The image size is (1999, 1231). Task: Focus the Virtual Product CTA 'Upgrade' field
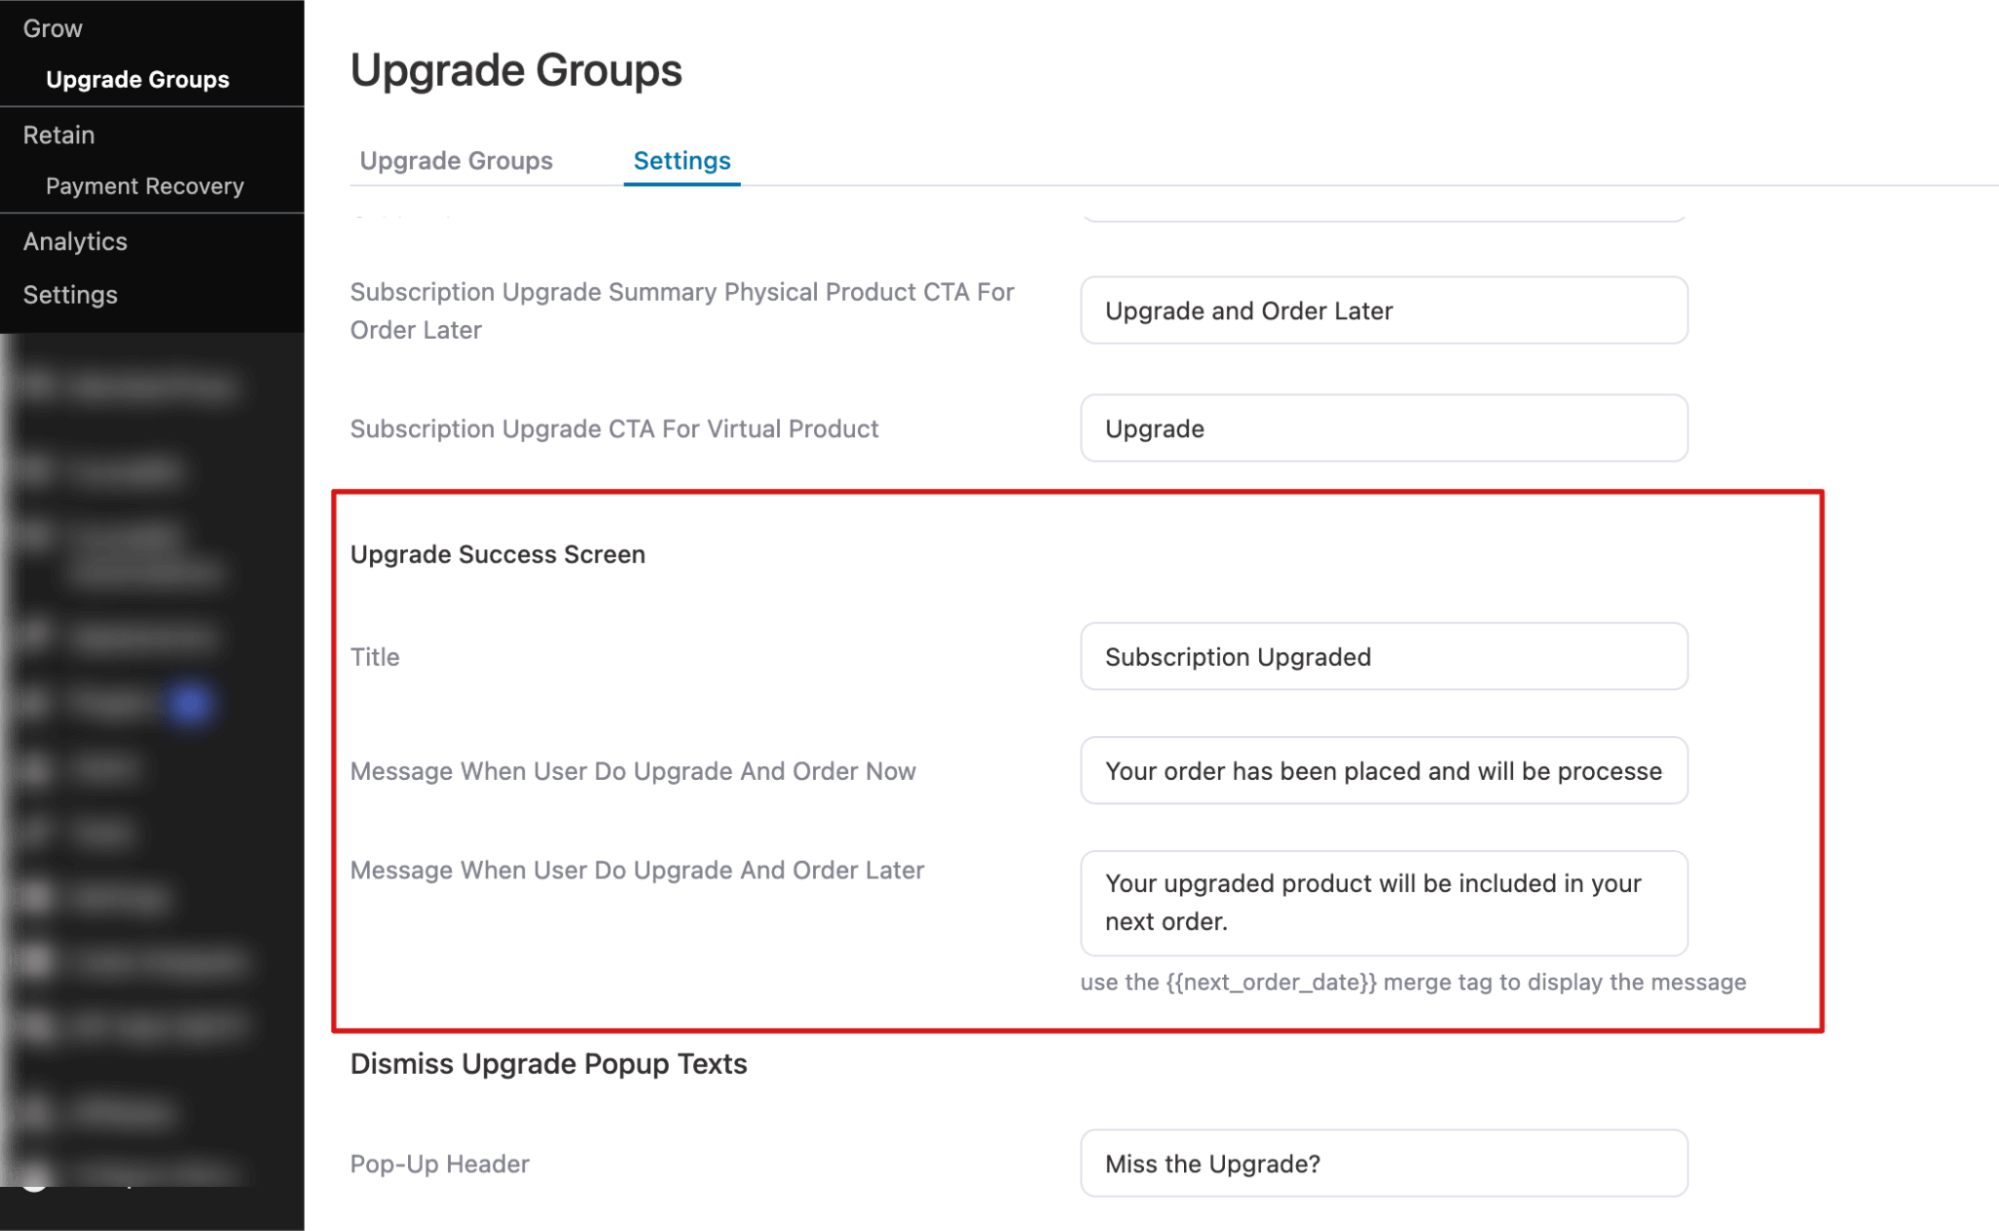[x=1383, y=429]
